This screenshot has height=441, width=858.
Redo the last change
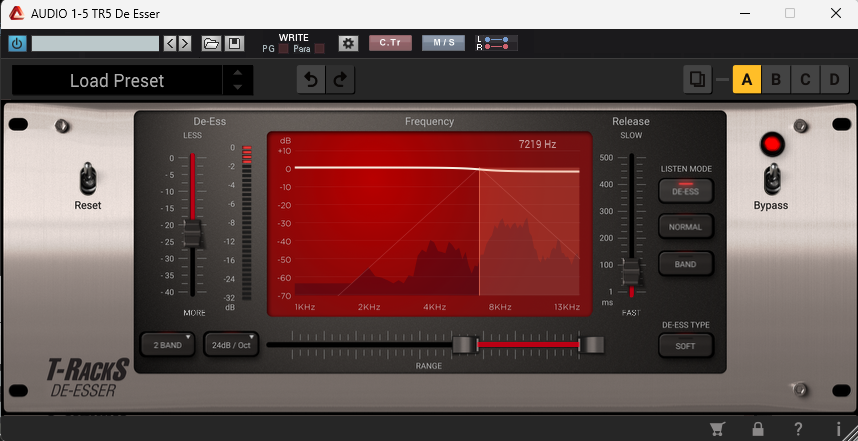(340, 80)
